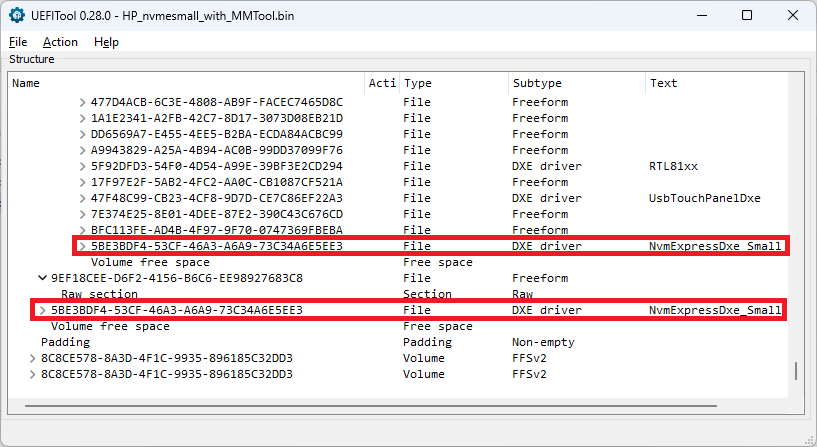This screenshot has height=447, width=817.
Task: Close the UEFITool window
Action: click(791, 16)
